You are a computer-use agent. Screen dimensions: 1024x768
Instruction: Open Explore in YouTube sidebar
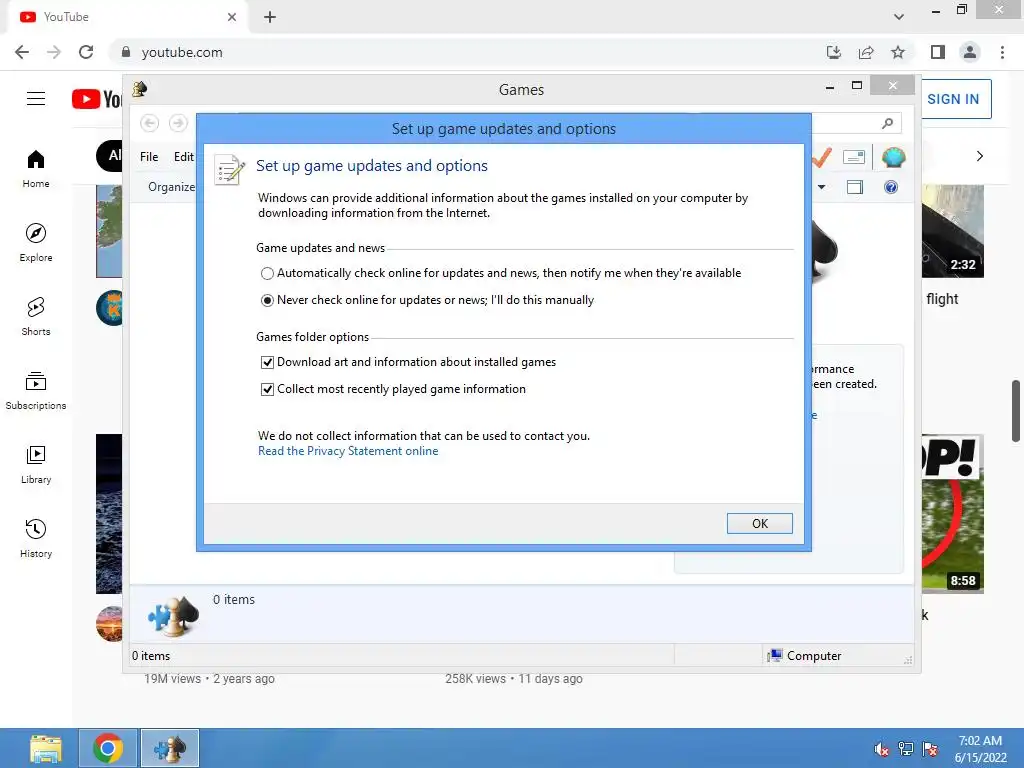(36, 242)
